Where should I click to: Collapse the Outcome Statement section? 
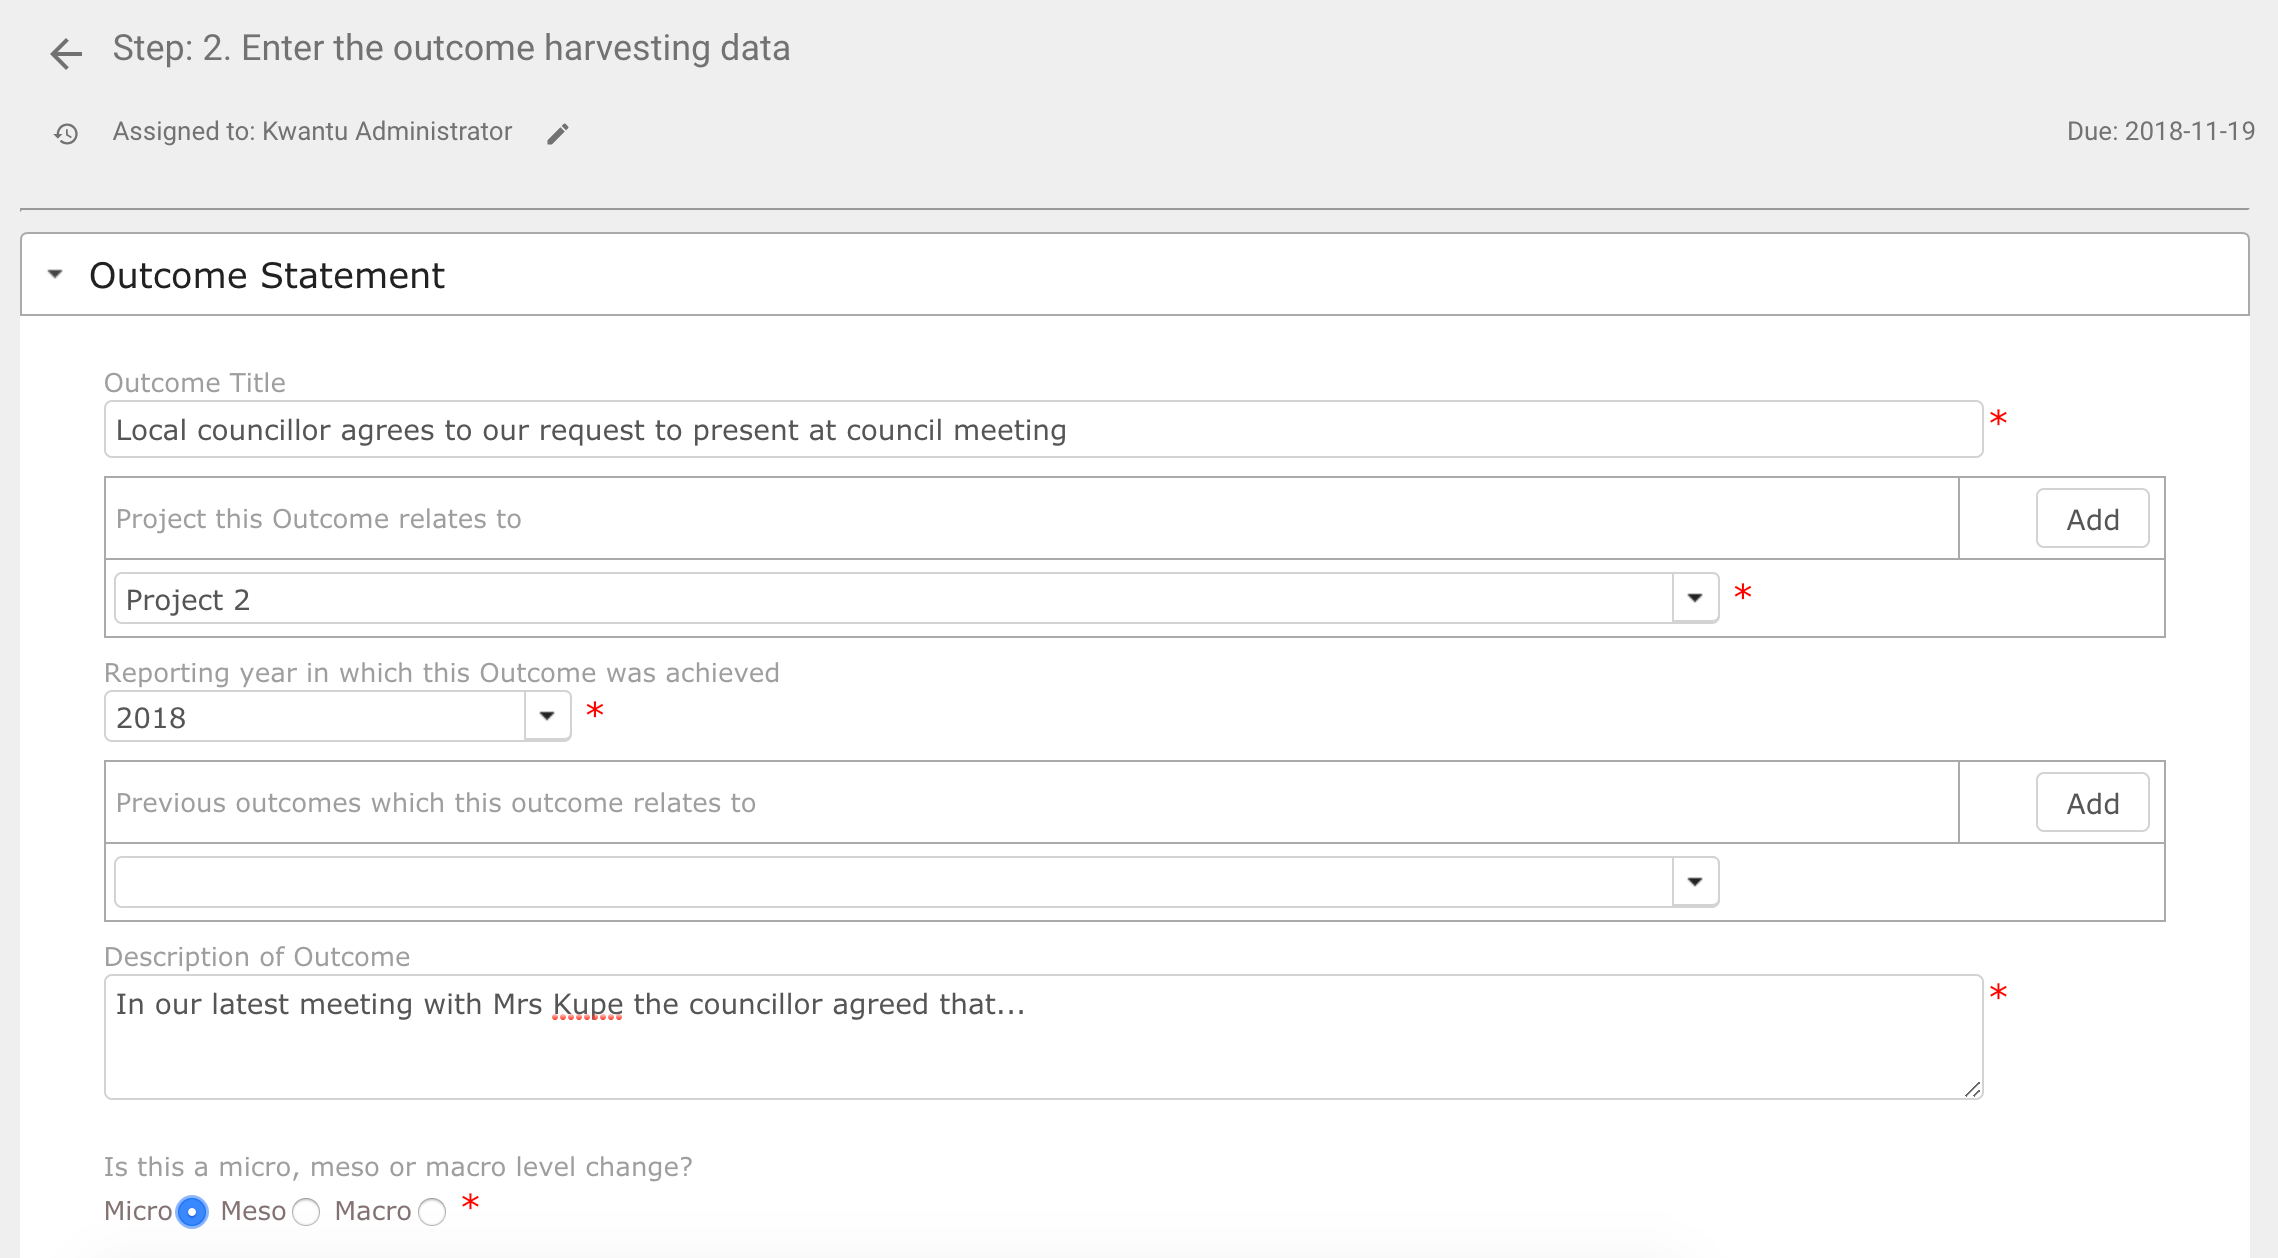(x=56, y=274)
